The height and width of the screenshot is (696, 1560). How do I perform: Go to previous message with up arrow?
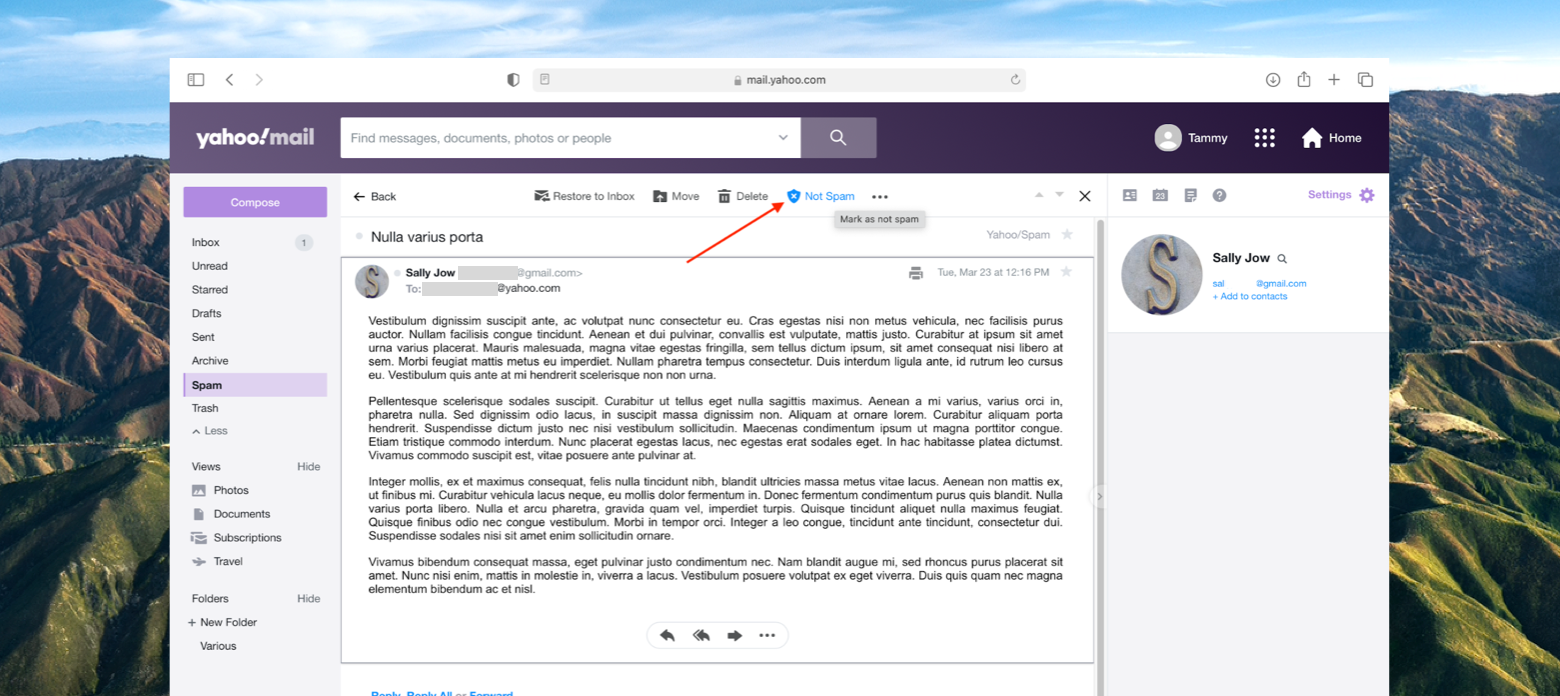point(1039,195)
